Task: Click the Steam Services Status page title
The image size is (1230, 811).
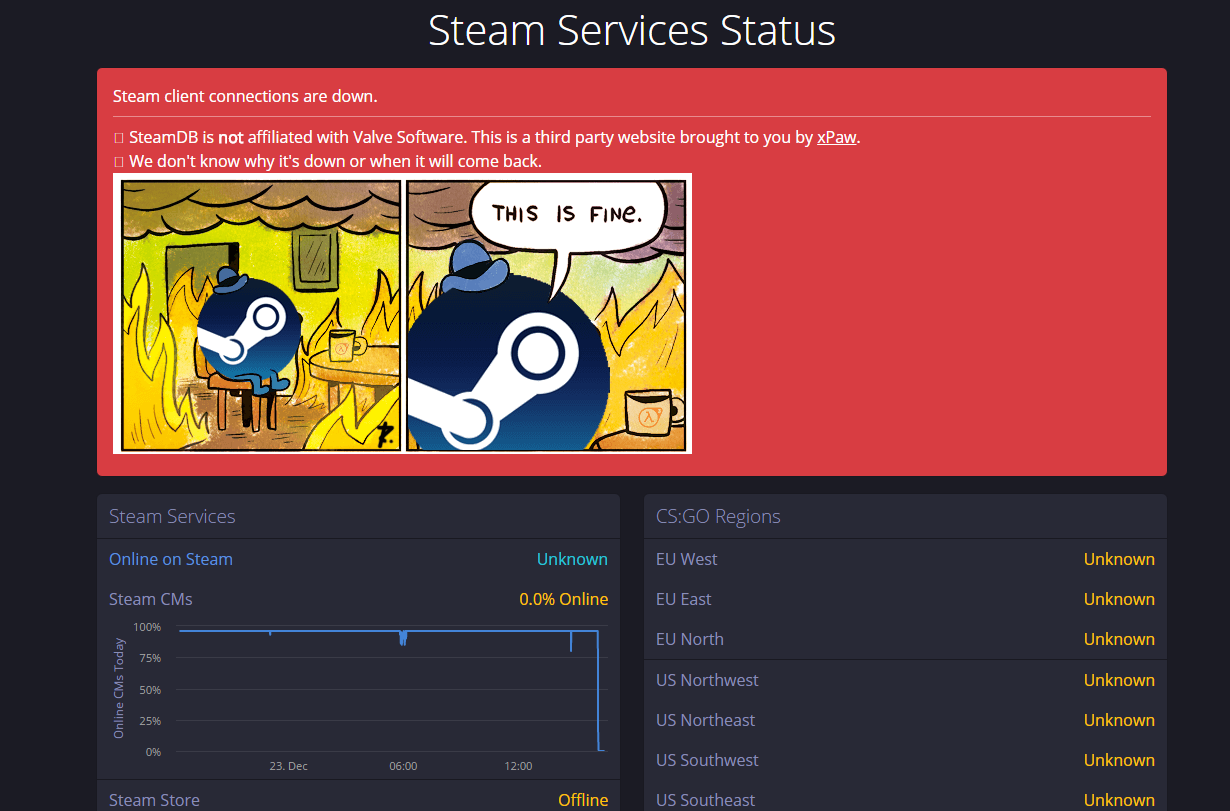Action: pos(632,30)
